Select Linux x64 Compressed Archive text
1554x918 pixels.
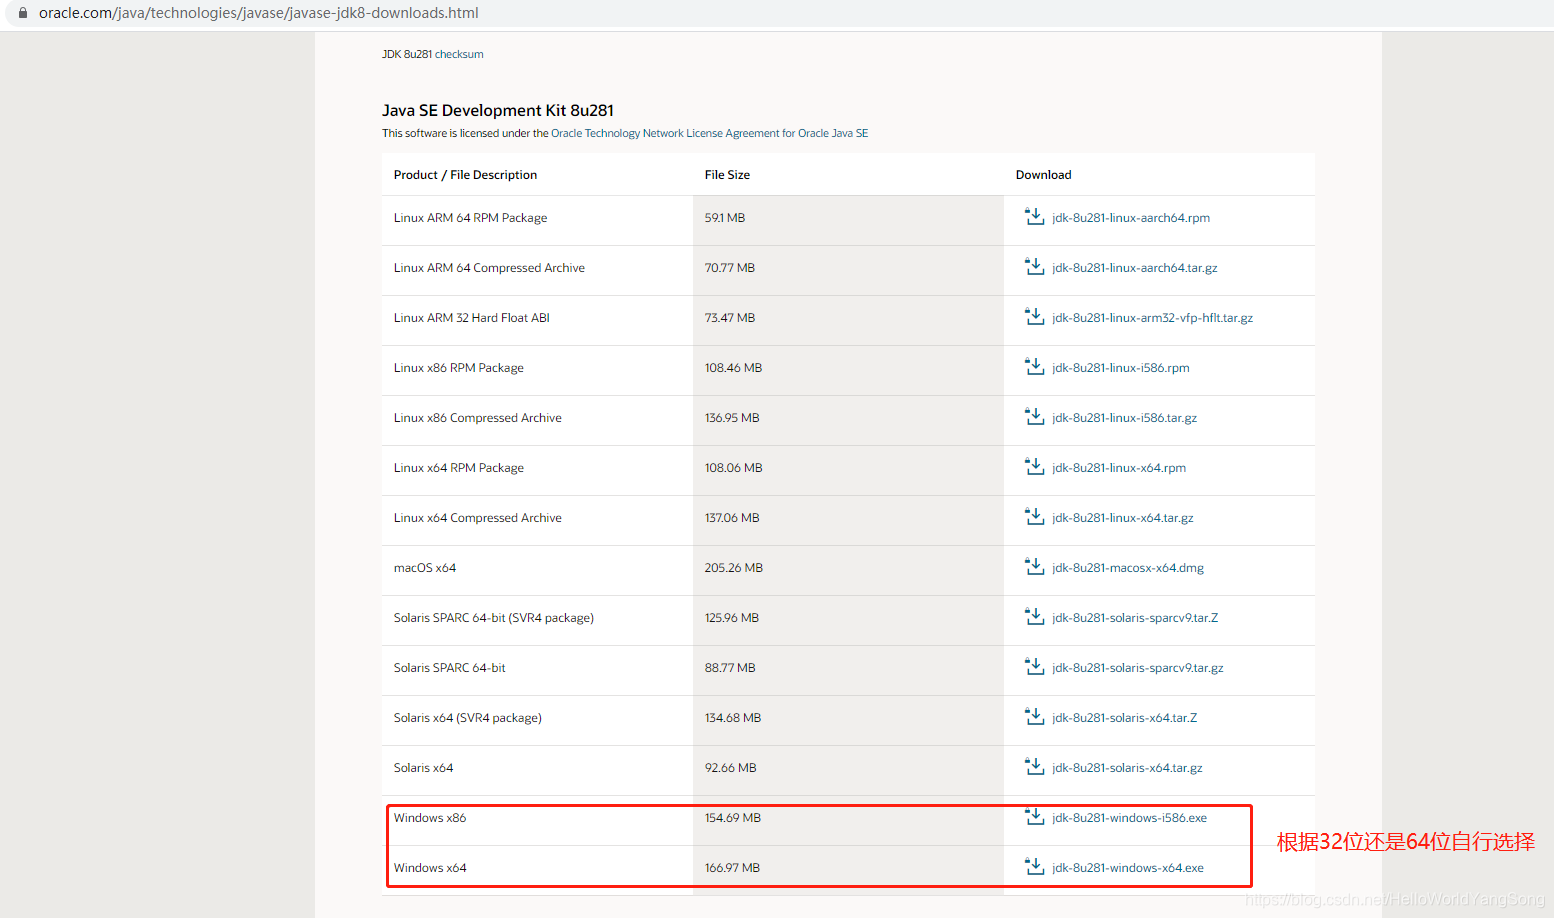pyautogui.click(x=478, y=518)
